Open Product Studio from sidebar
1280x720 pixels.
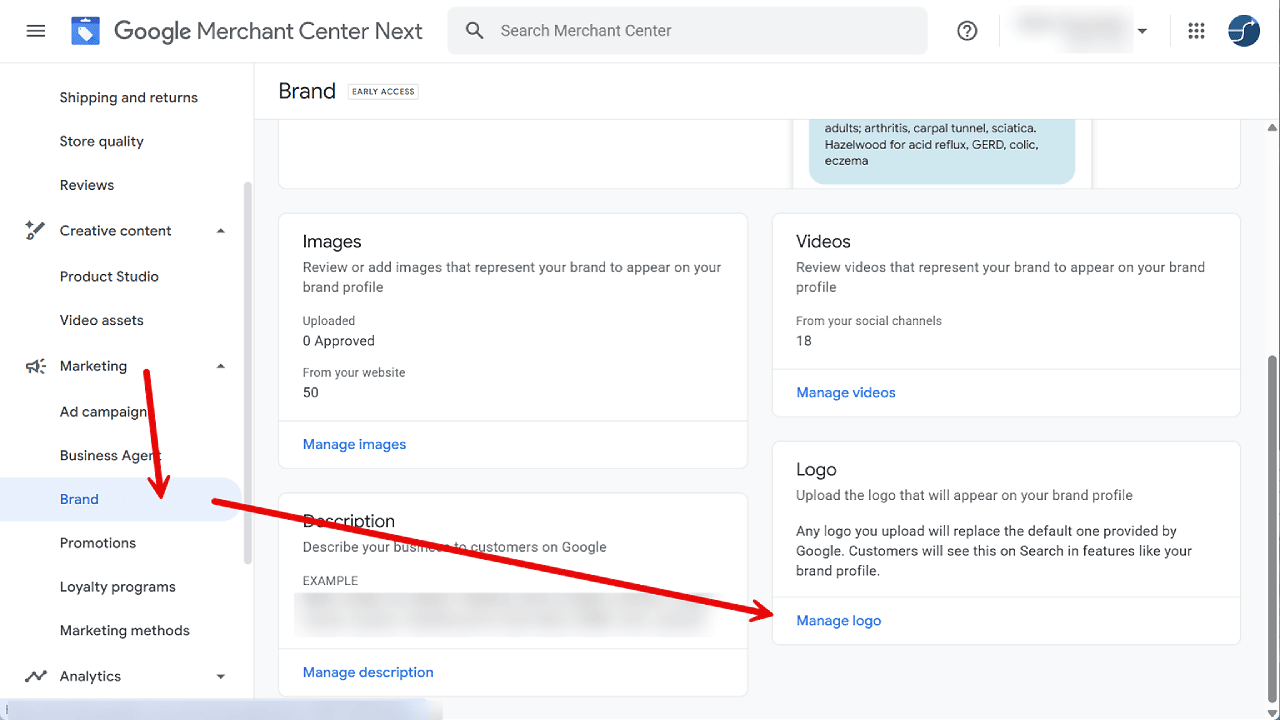(x=109, y=277)
